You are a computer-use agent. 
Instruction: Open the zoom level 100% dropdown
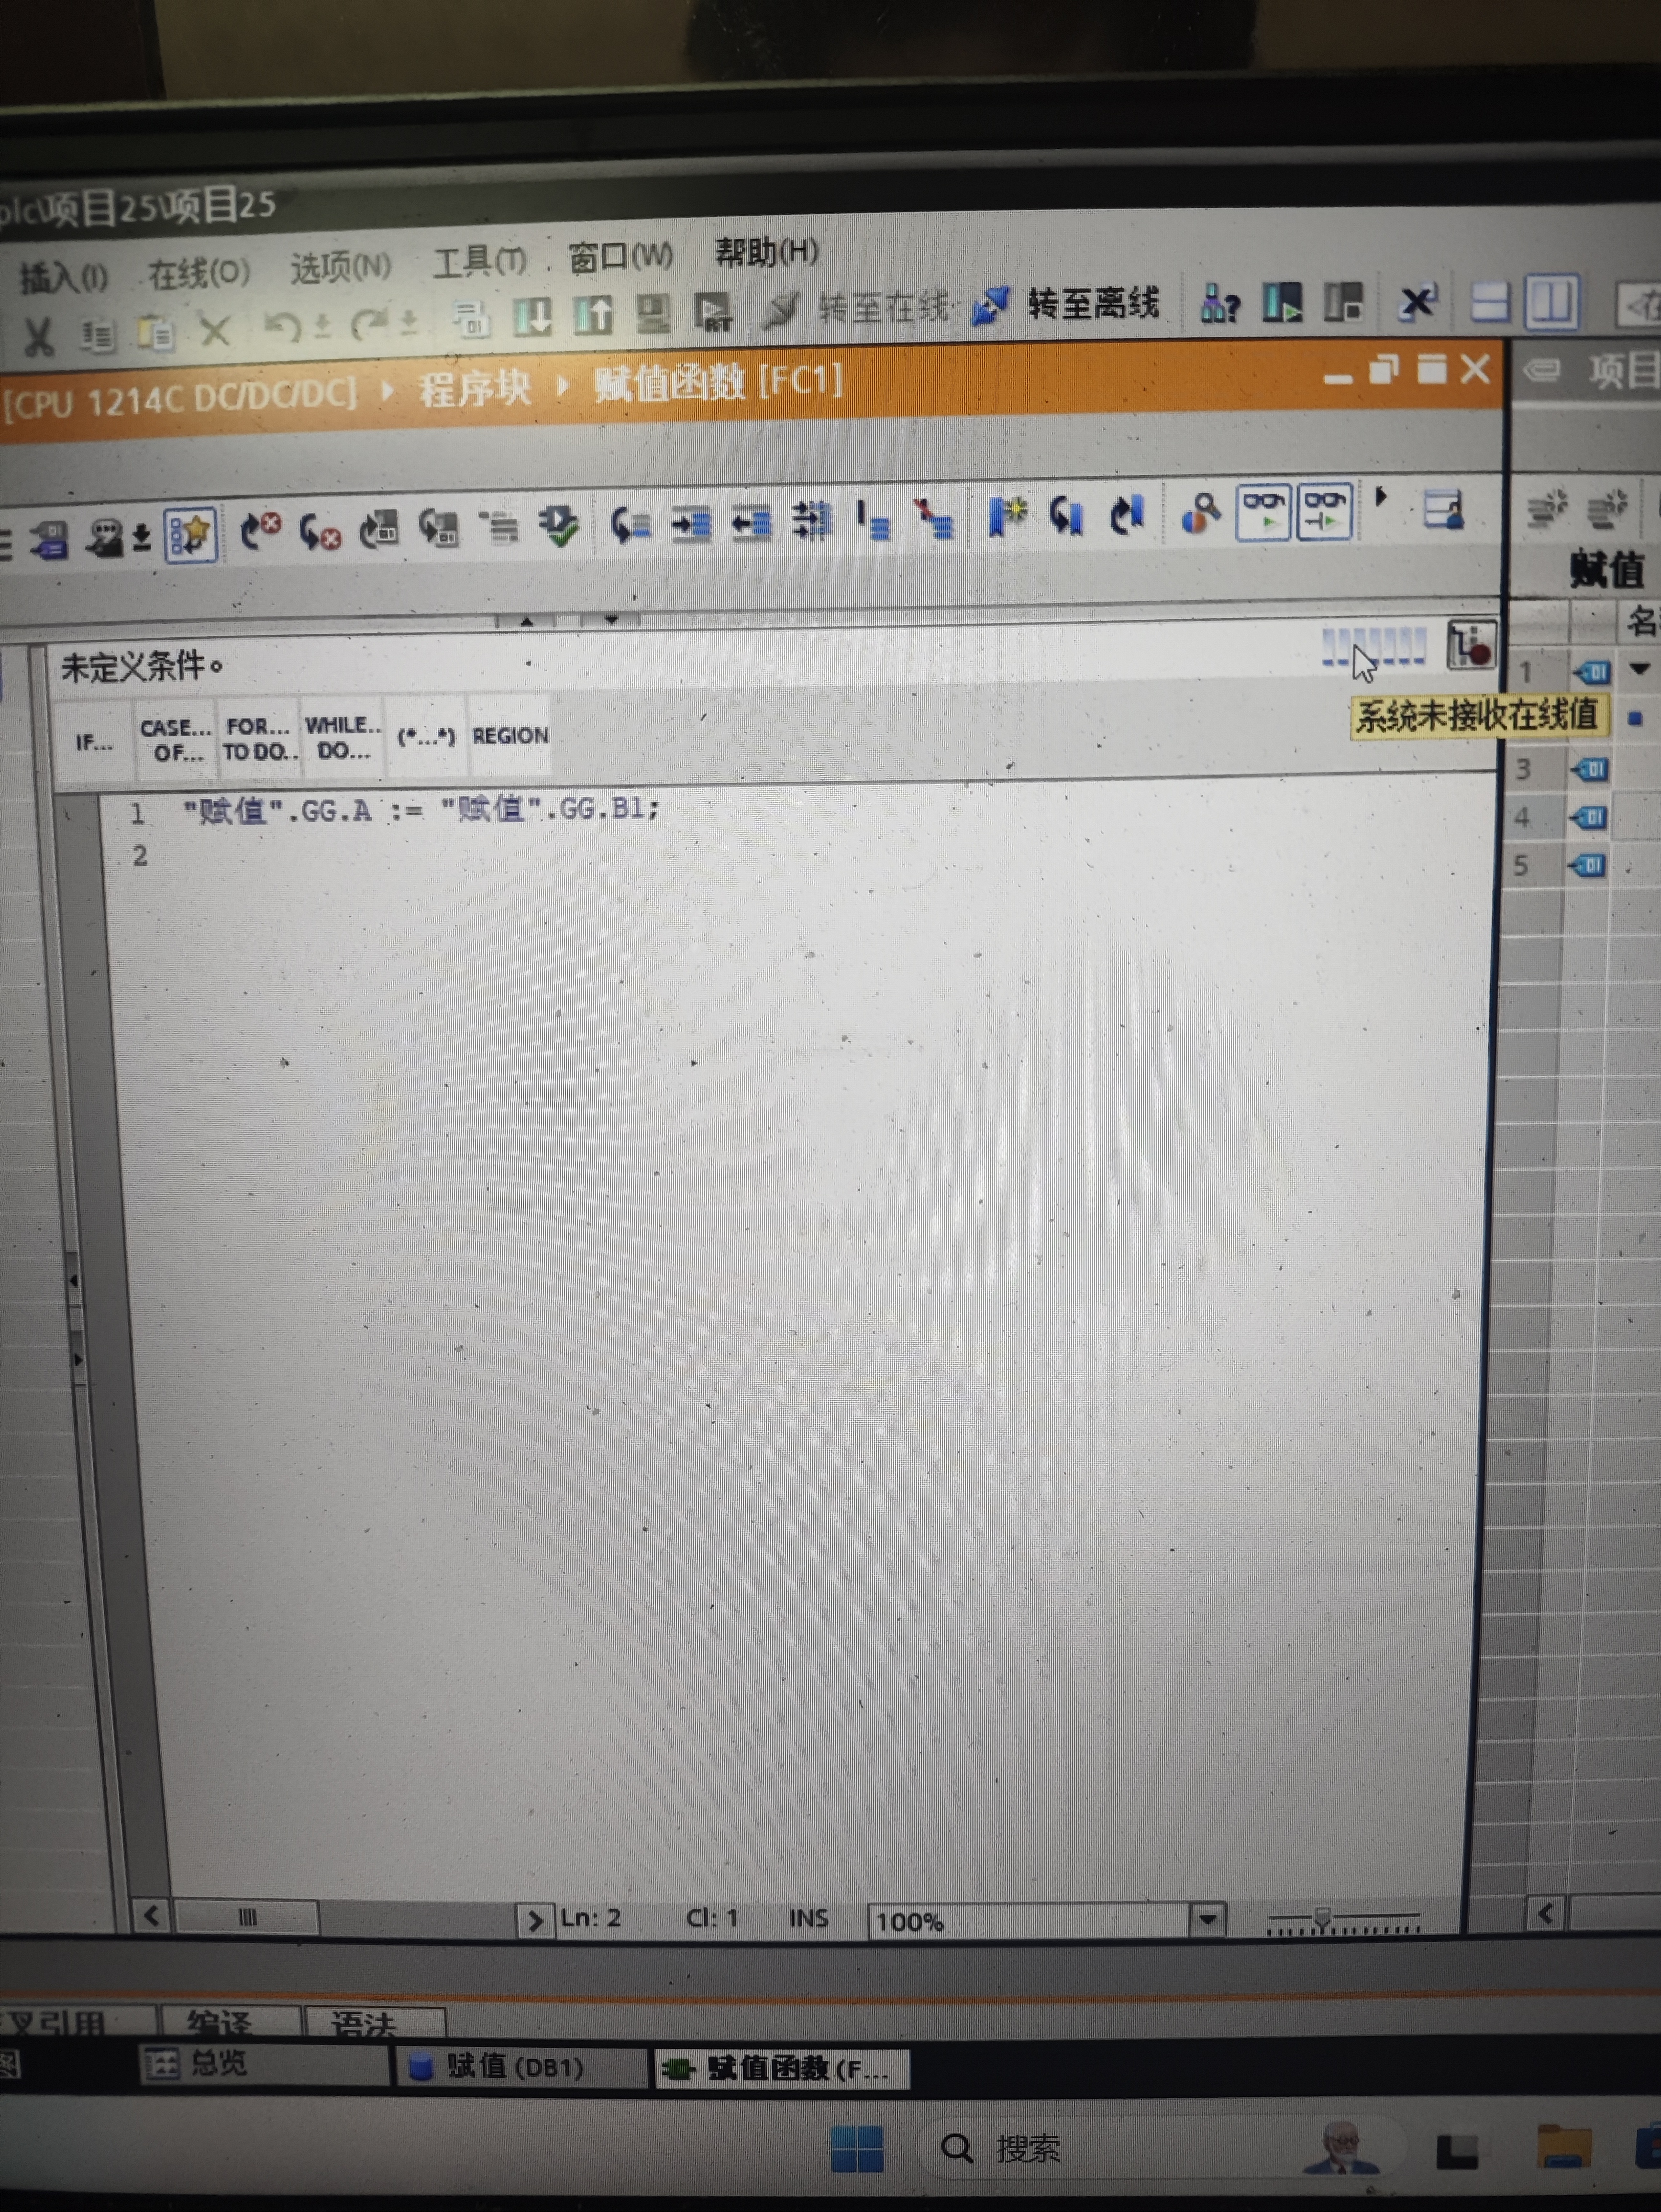point(1207,1919)
